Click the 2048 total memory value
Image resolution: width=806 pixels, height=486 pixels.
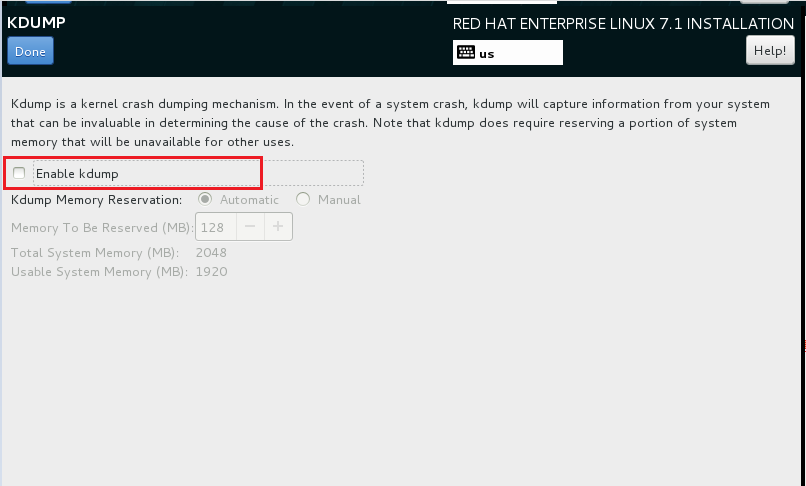pyautogui.click(x=211, y=253)
